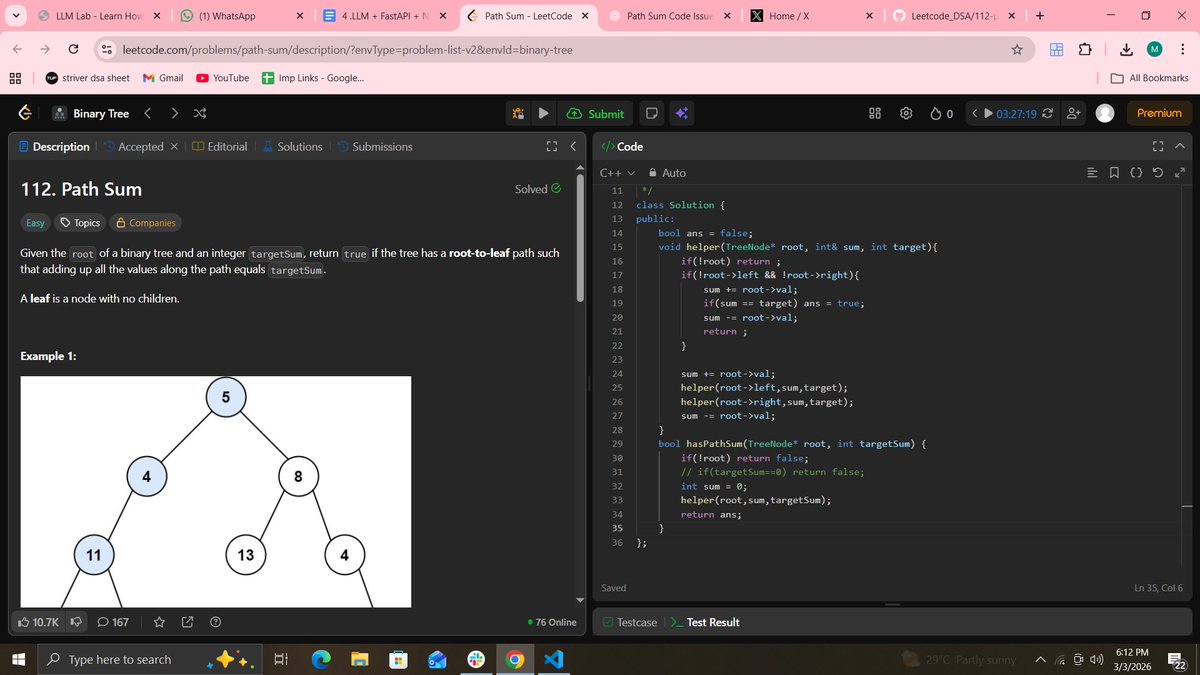
Task: Upvote the problem showing 10.7K likes
Action: click(39, 622)
